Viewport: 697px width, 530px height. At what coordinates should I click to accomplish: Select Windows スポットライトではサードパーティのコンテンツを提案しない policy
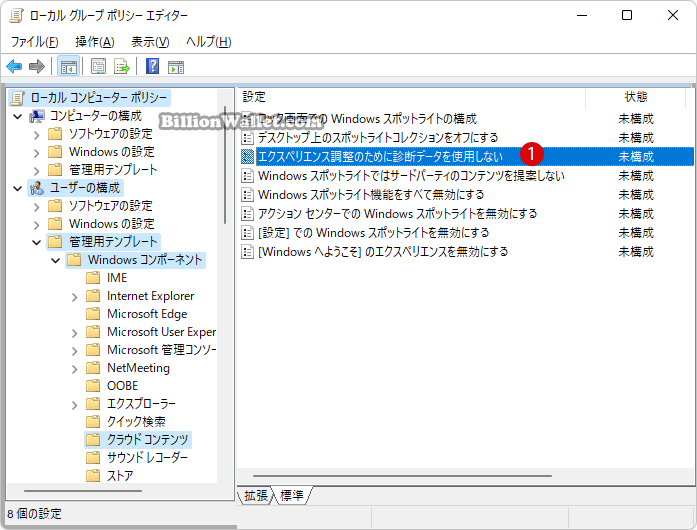point(411,176)
